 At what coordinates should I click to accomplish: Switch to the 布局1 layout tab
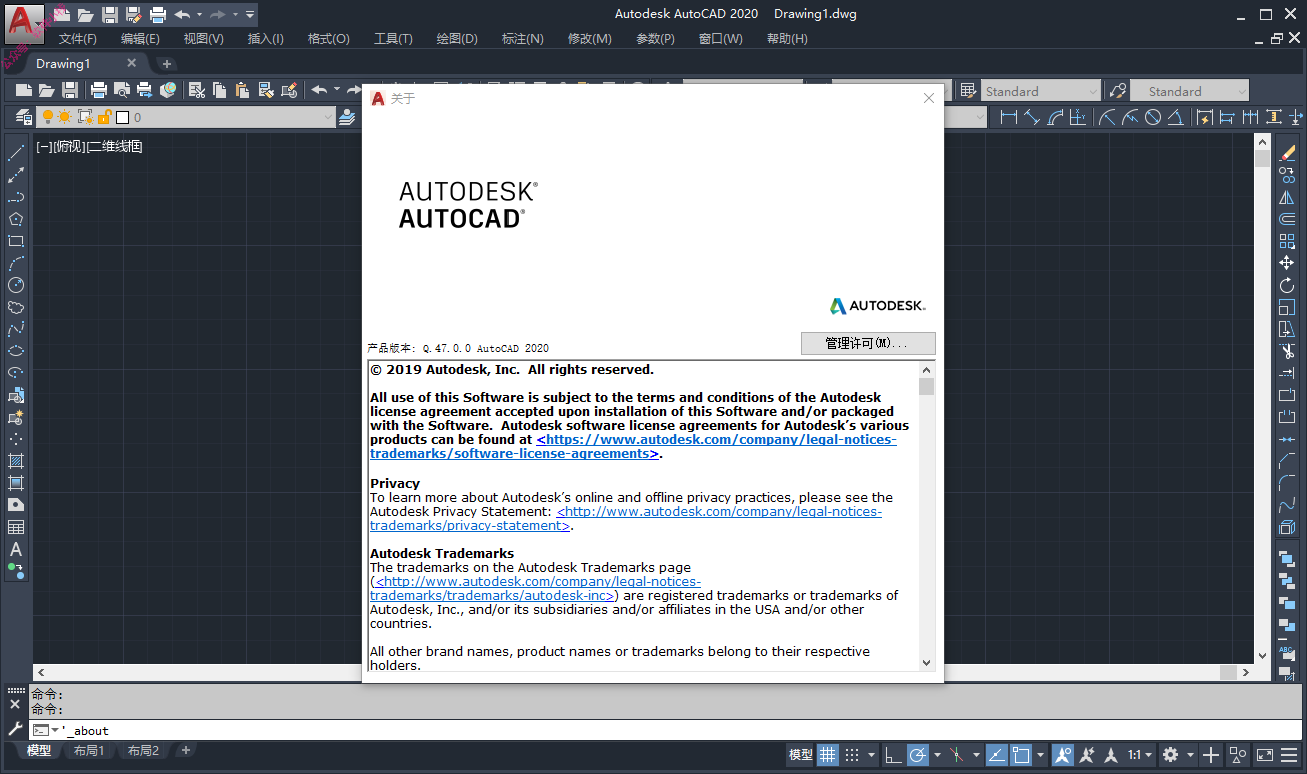tap(89, 750)
